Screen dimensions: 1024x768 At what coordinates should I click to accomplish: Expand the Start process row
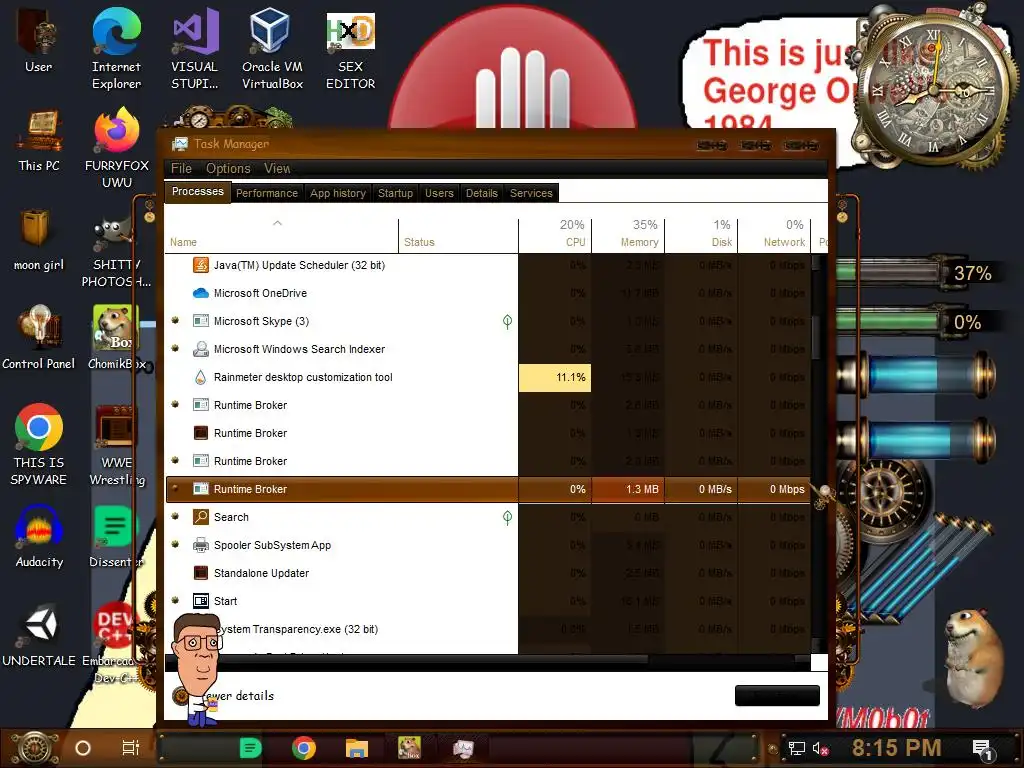[x=175, y=601]
